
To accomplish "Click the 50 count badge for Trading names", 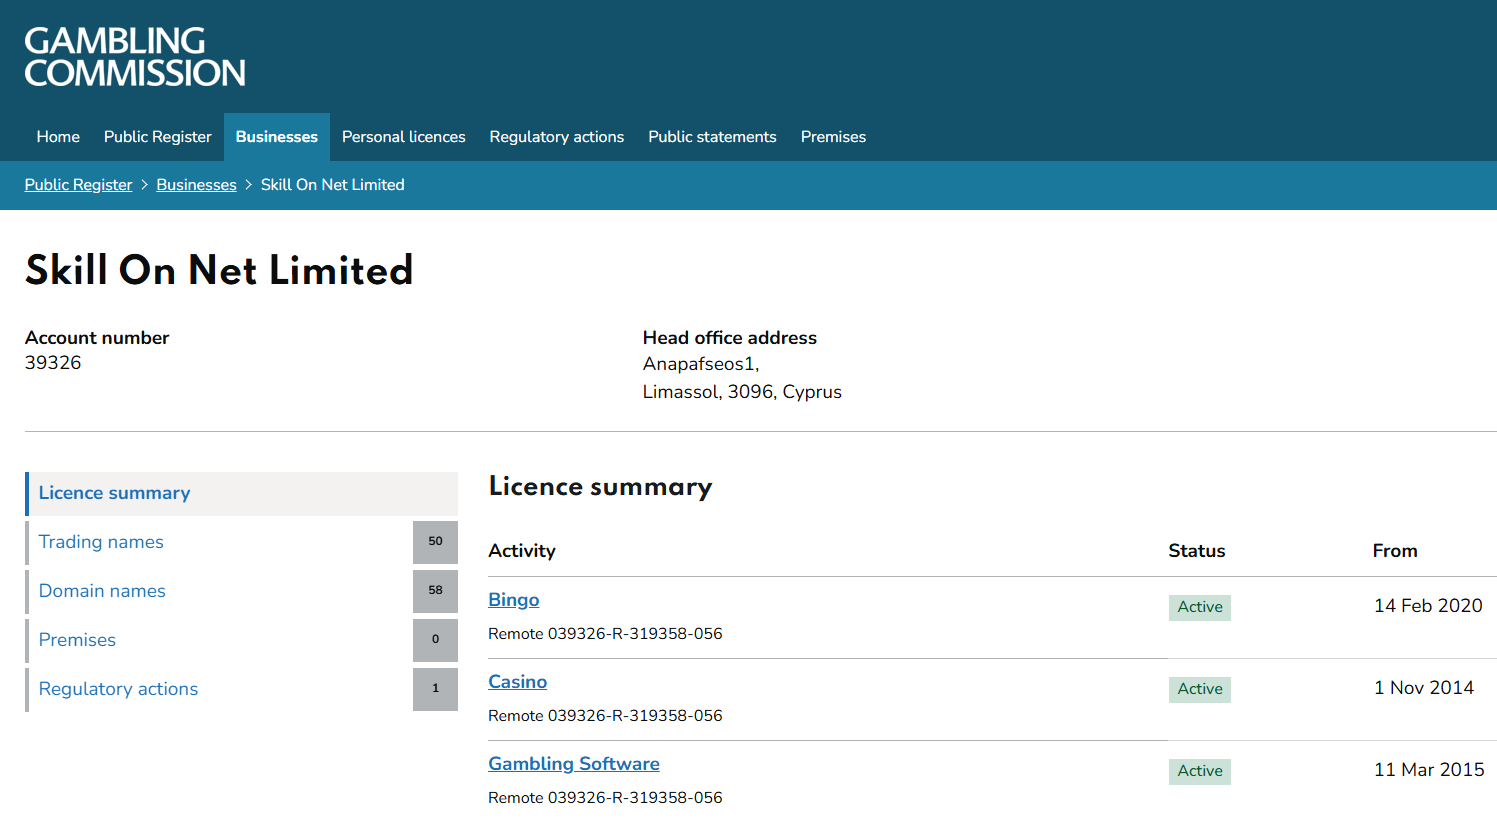I will pyautogui.click(x=435, y=542).
